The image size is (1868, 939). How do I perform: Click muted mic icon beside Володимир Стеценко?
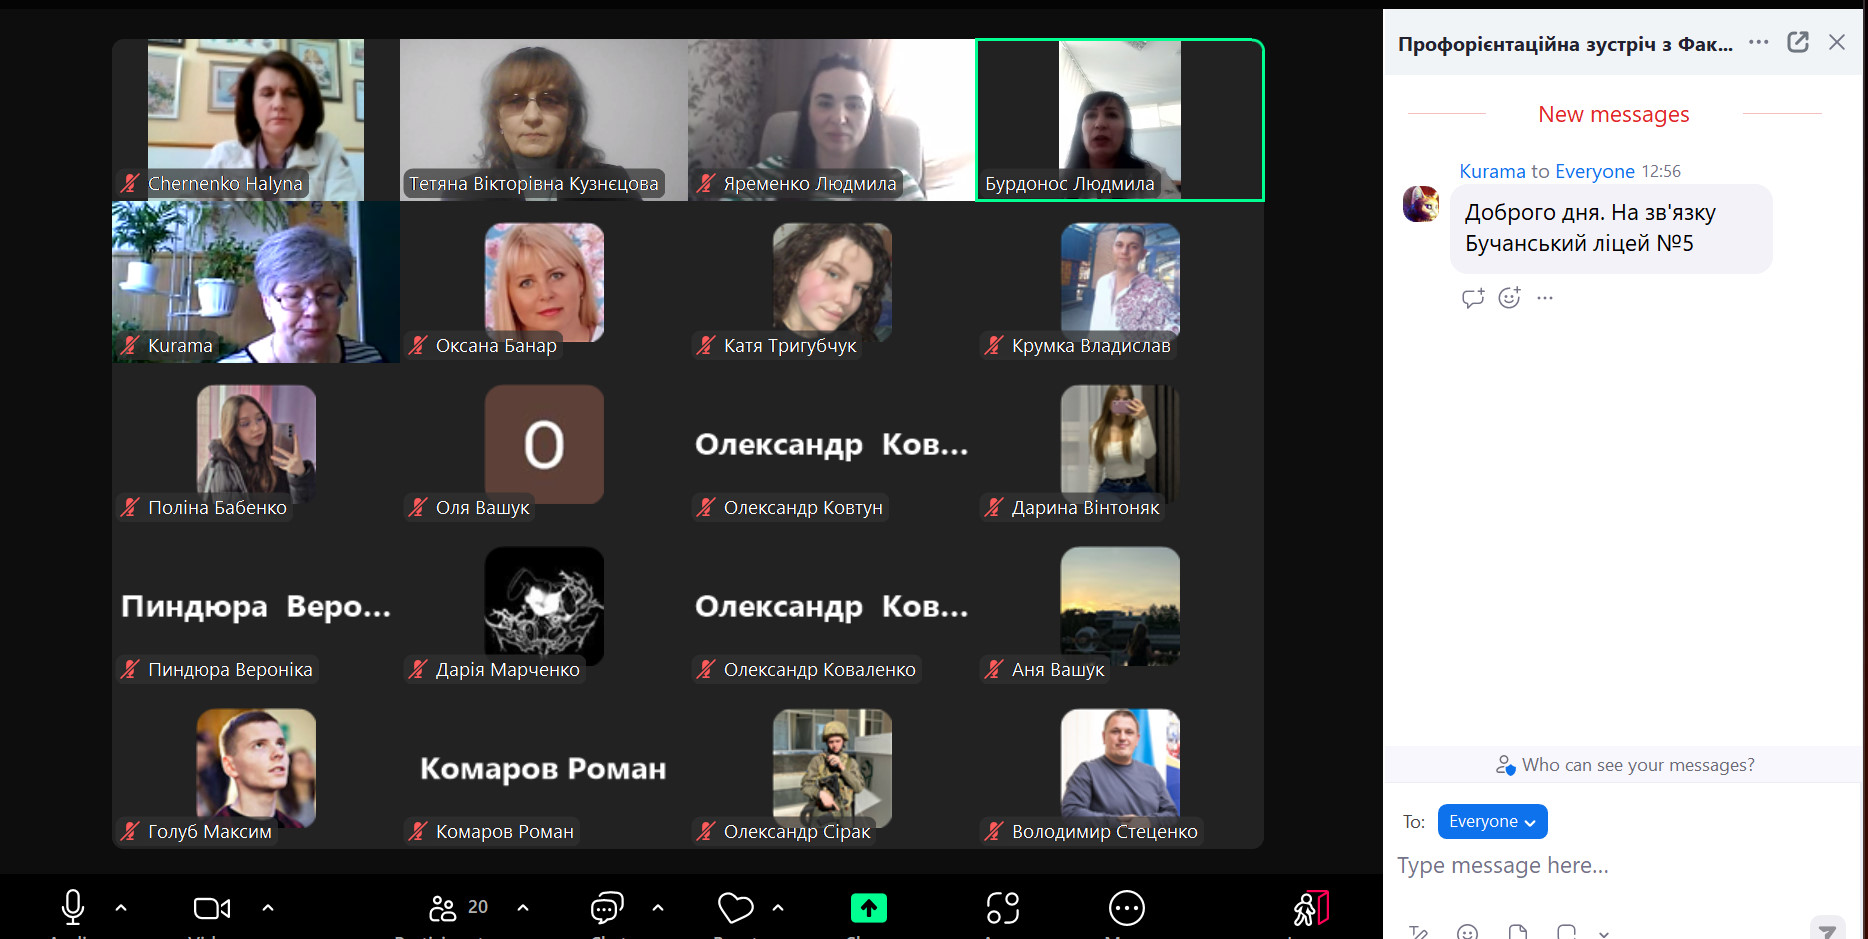pos(994,831)
